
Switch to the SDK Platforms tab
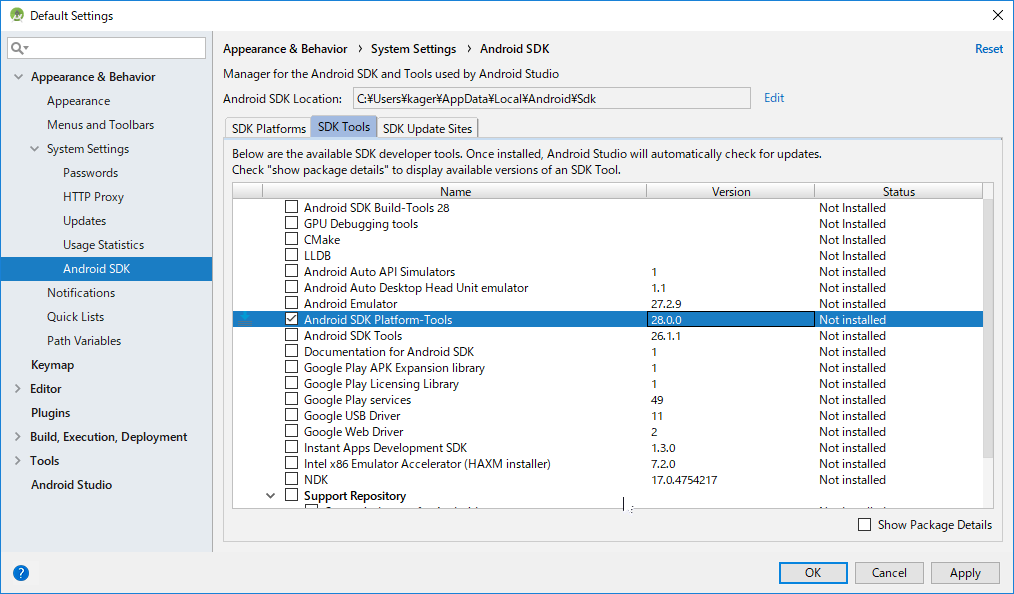coord(268,128)
